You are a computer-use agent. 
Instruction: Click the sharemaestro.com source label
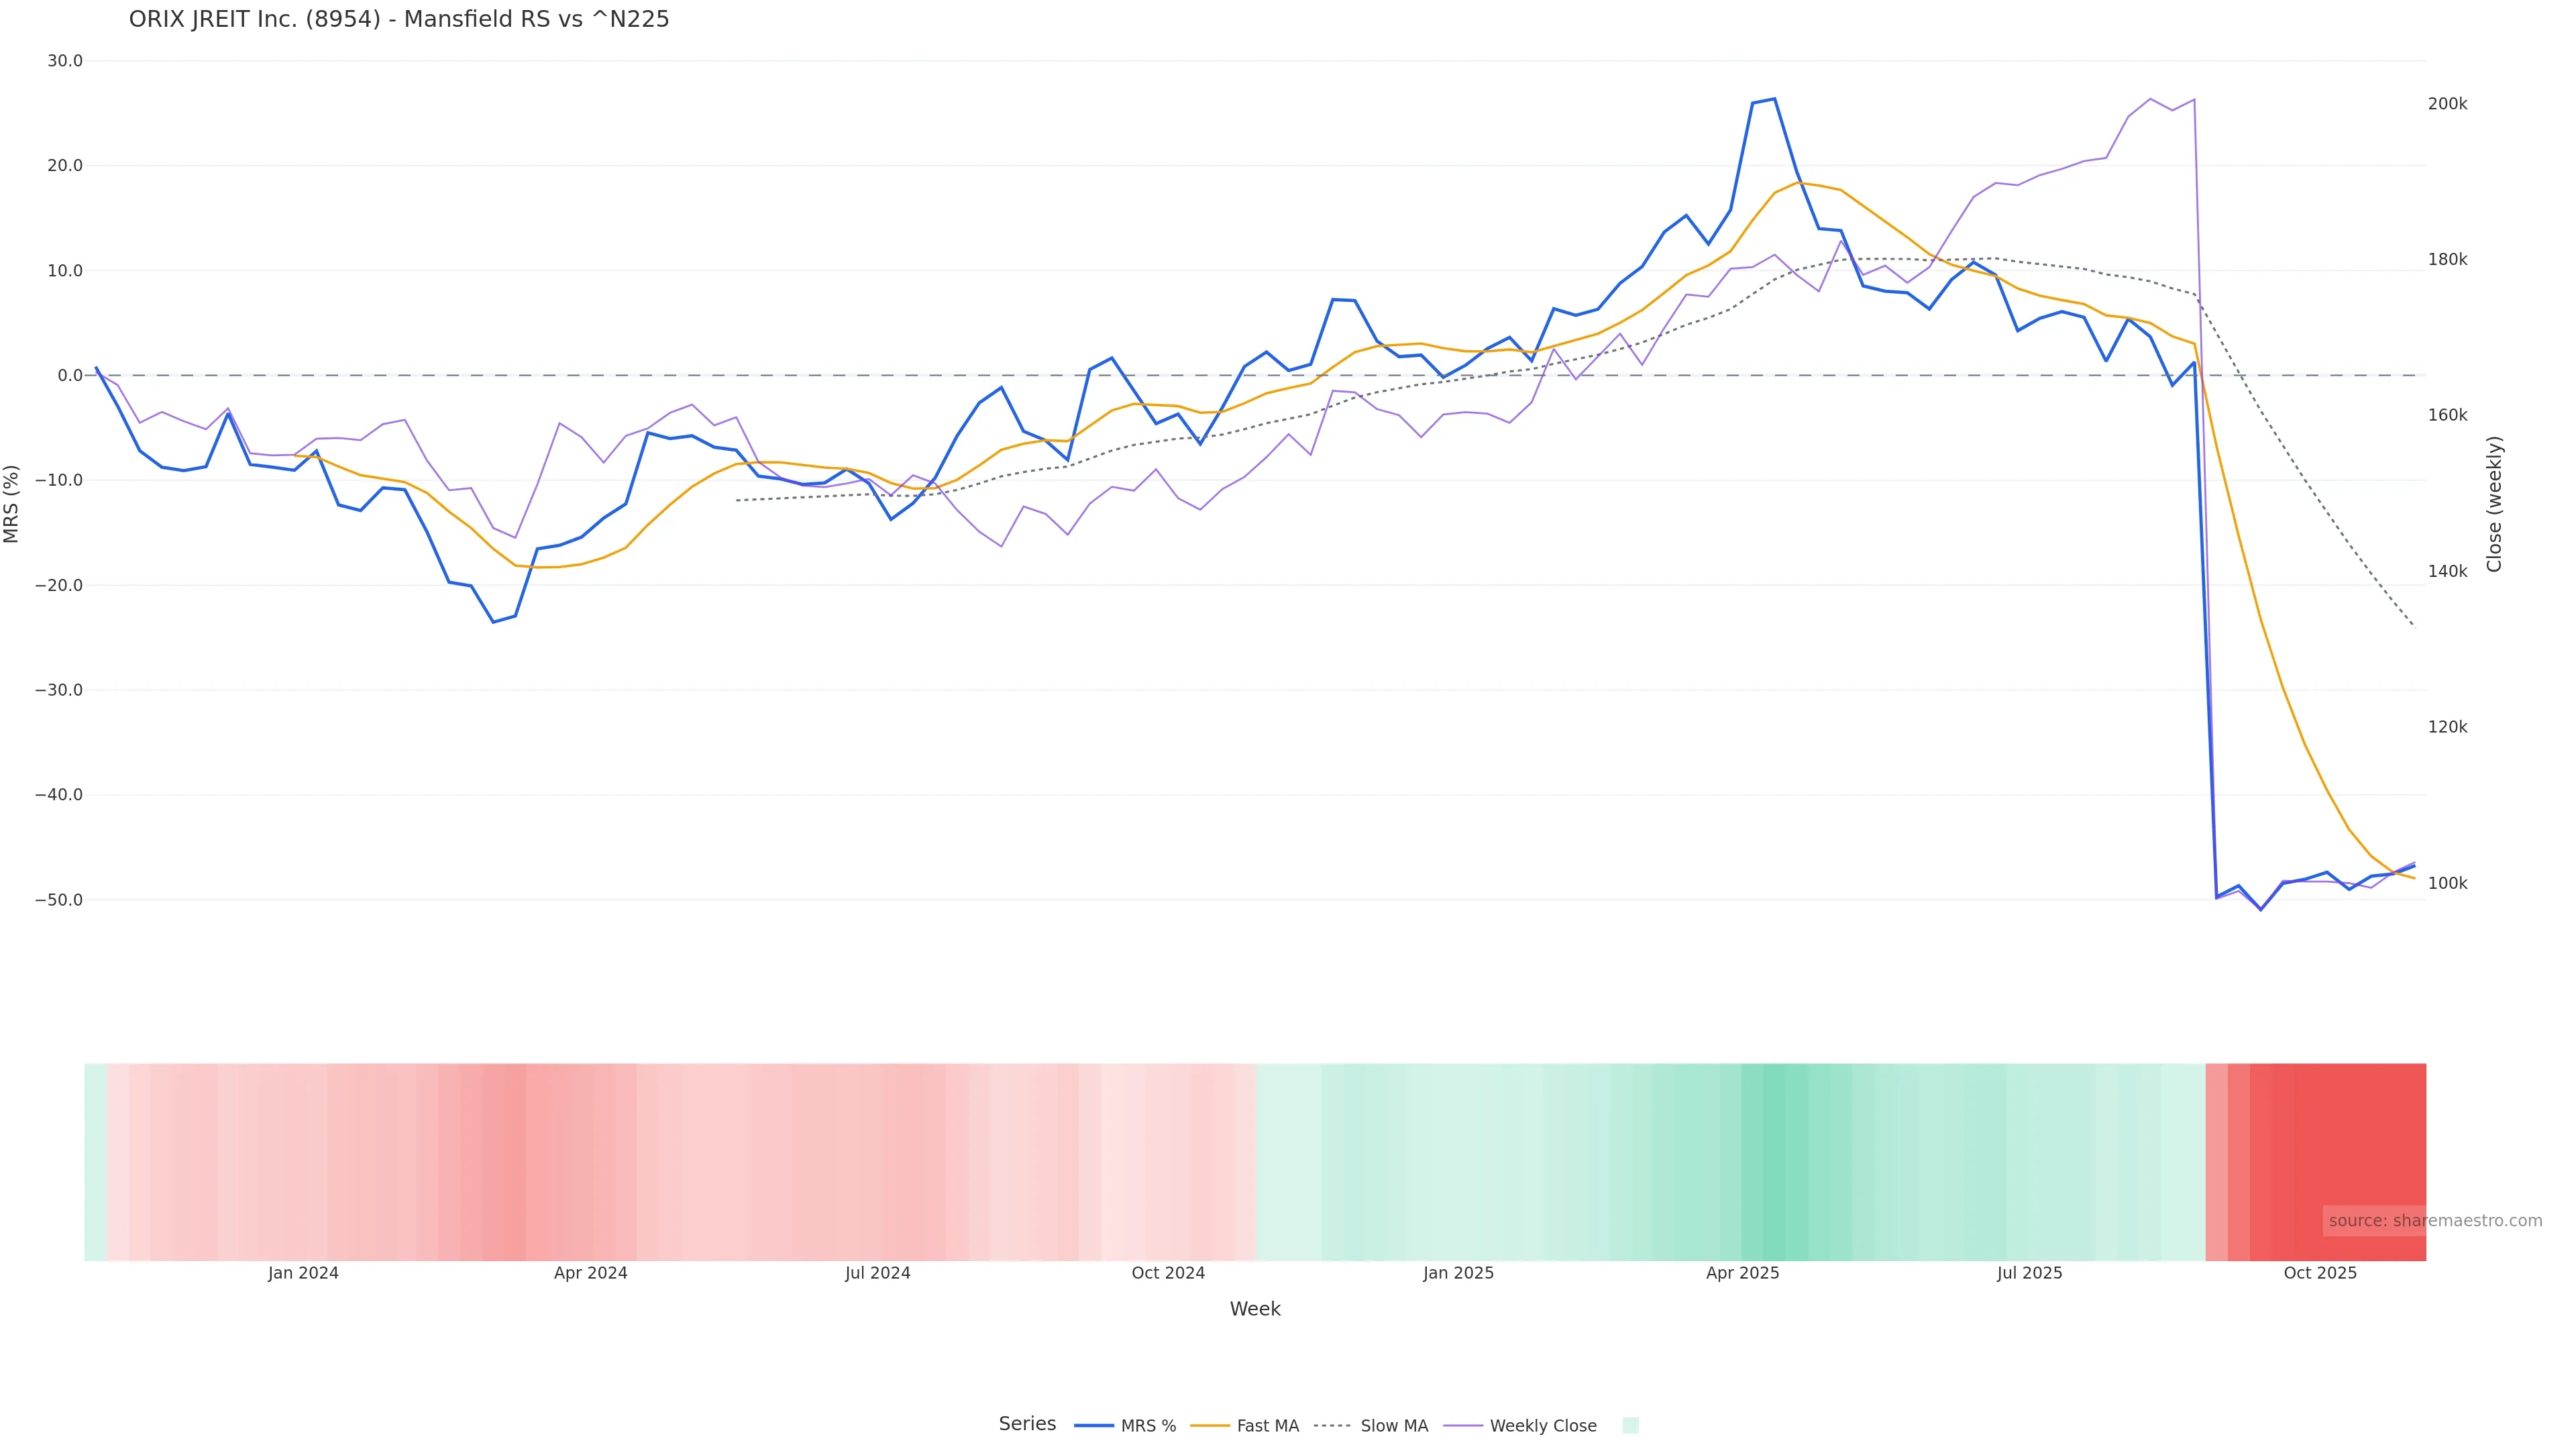click(2434, 1221)
